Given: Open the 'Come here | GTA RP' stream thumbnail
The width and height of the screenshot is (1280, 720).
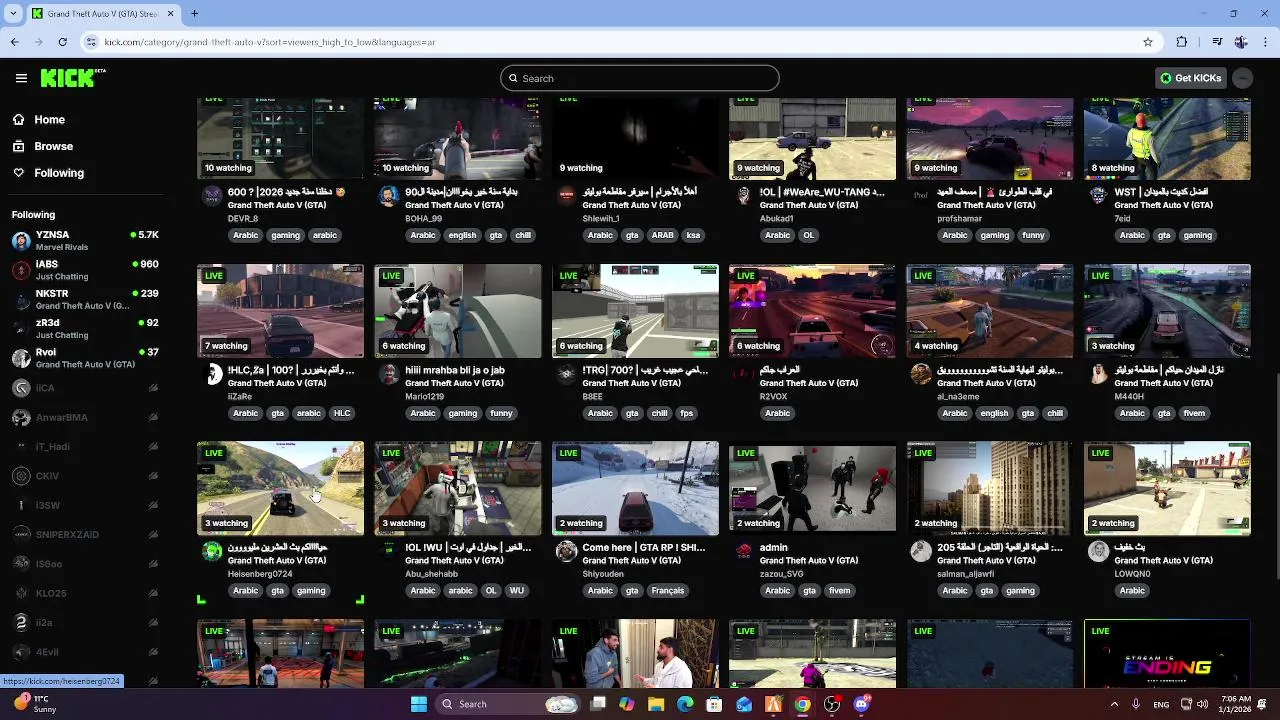Looking at the screenshot, I should coord(635,488).
